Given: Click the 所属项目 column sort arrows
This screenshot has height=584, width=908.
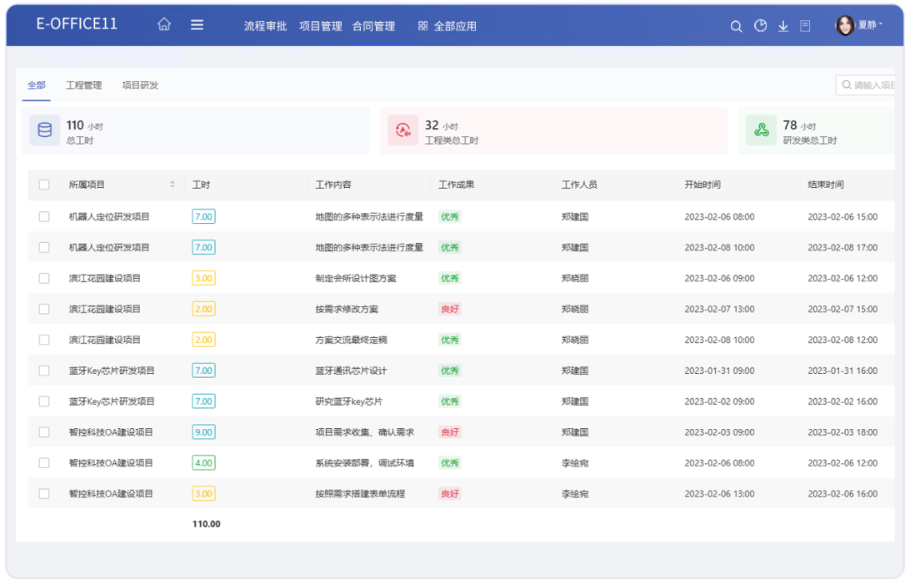Looking at the screenshot, I should (x=172, y=185).
